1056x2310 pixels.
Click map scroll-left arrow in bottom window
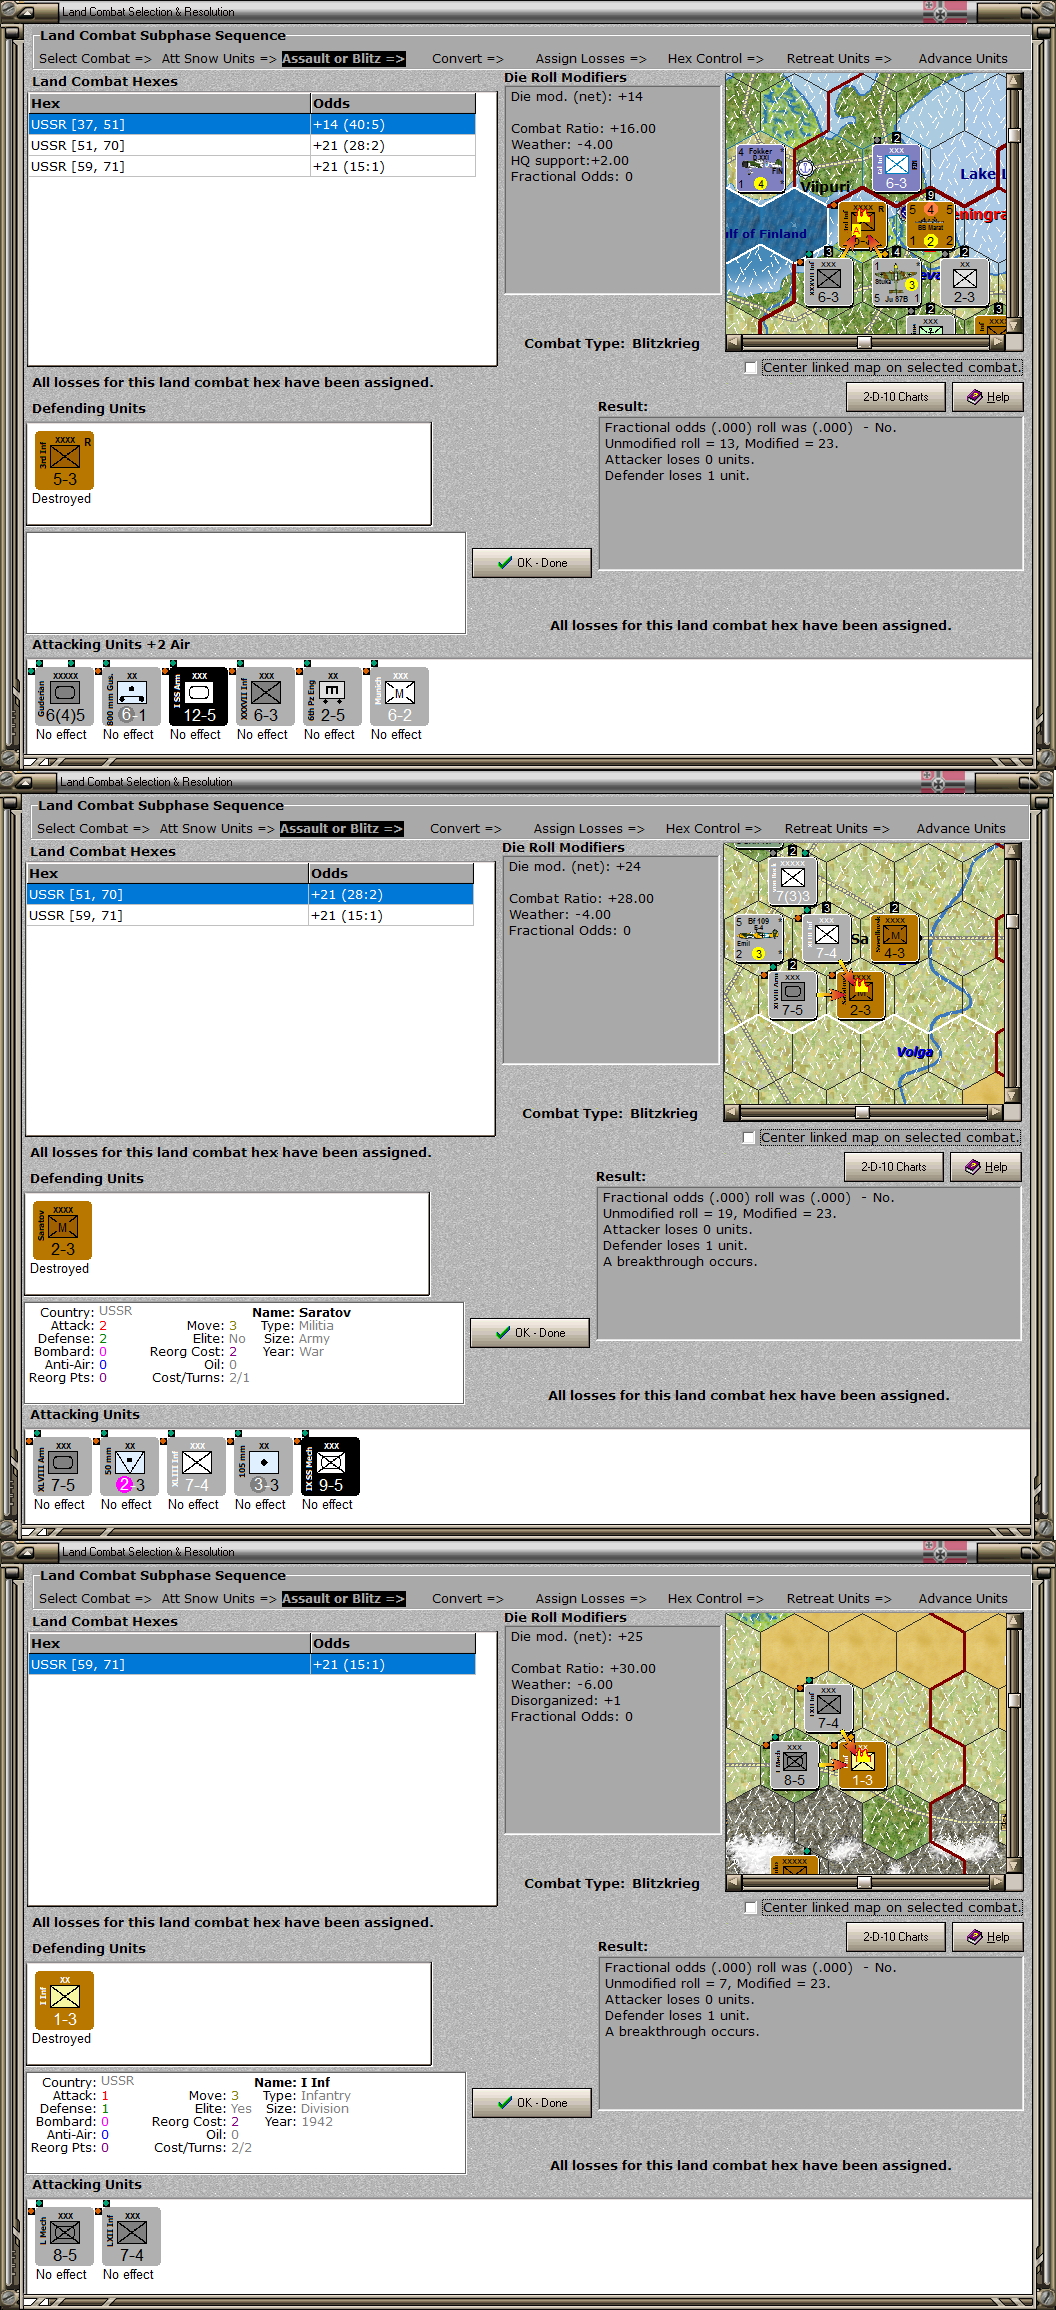click(734, 1882)
